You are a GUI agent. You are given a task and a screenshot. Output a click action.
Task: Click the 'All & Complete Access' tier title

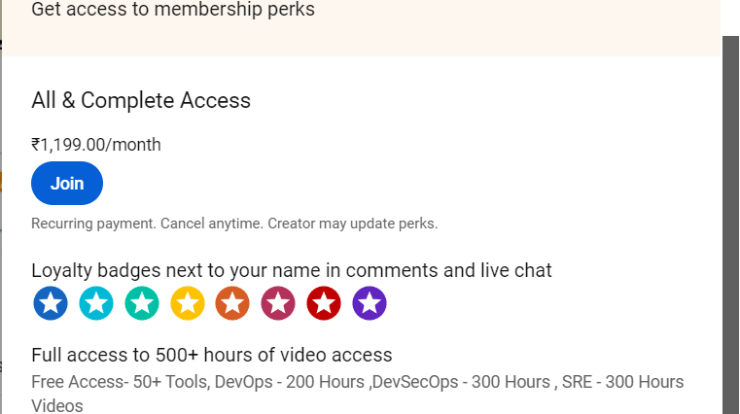point(141,100)
